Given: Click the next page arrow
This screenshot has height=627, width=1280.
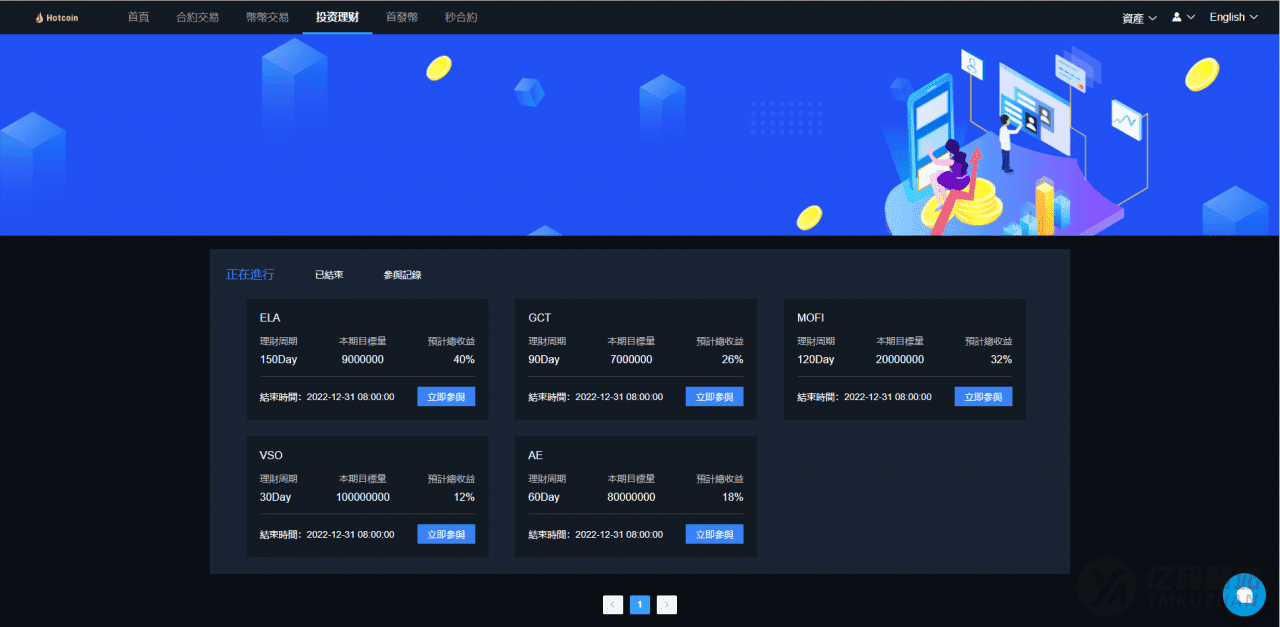Looking at the screenshot, I should [666, 604].
